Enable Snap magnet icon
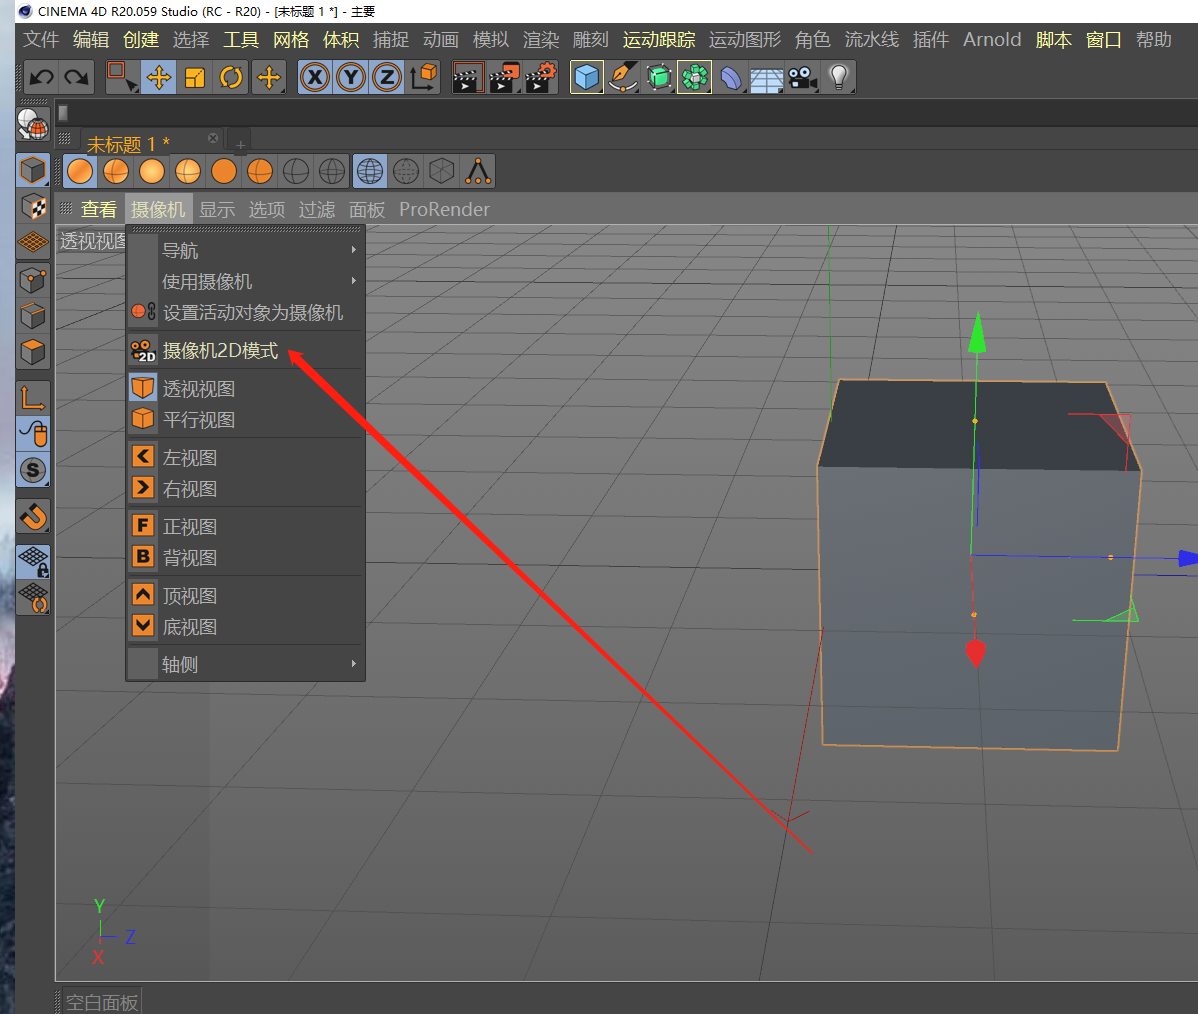Screen dimensions: 1198x1014 pos(33,517)
